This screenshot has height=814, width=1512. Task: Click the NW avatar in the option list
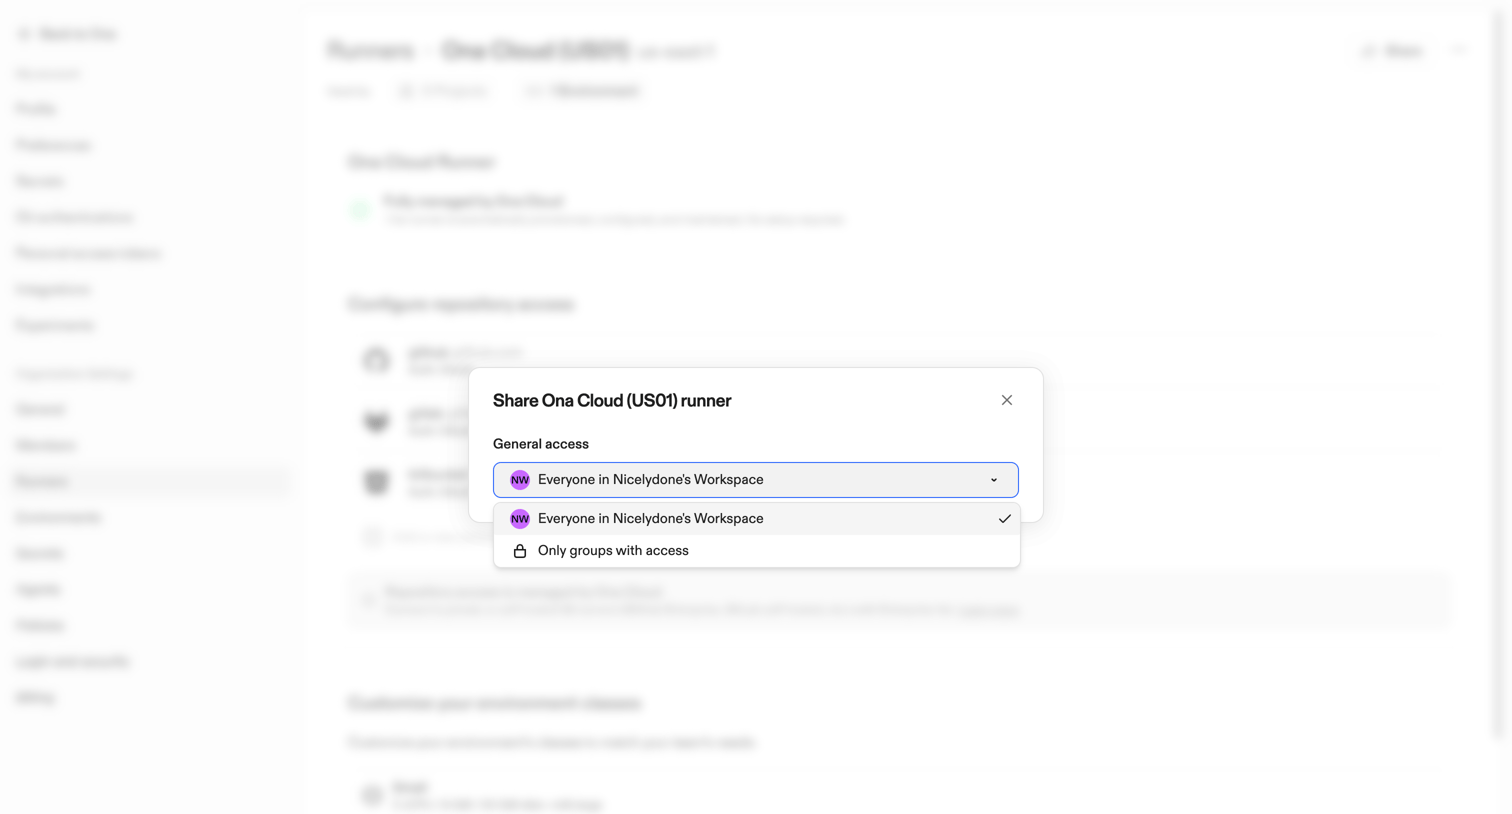click(x=520, y=519)
